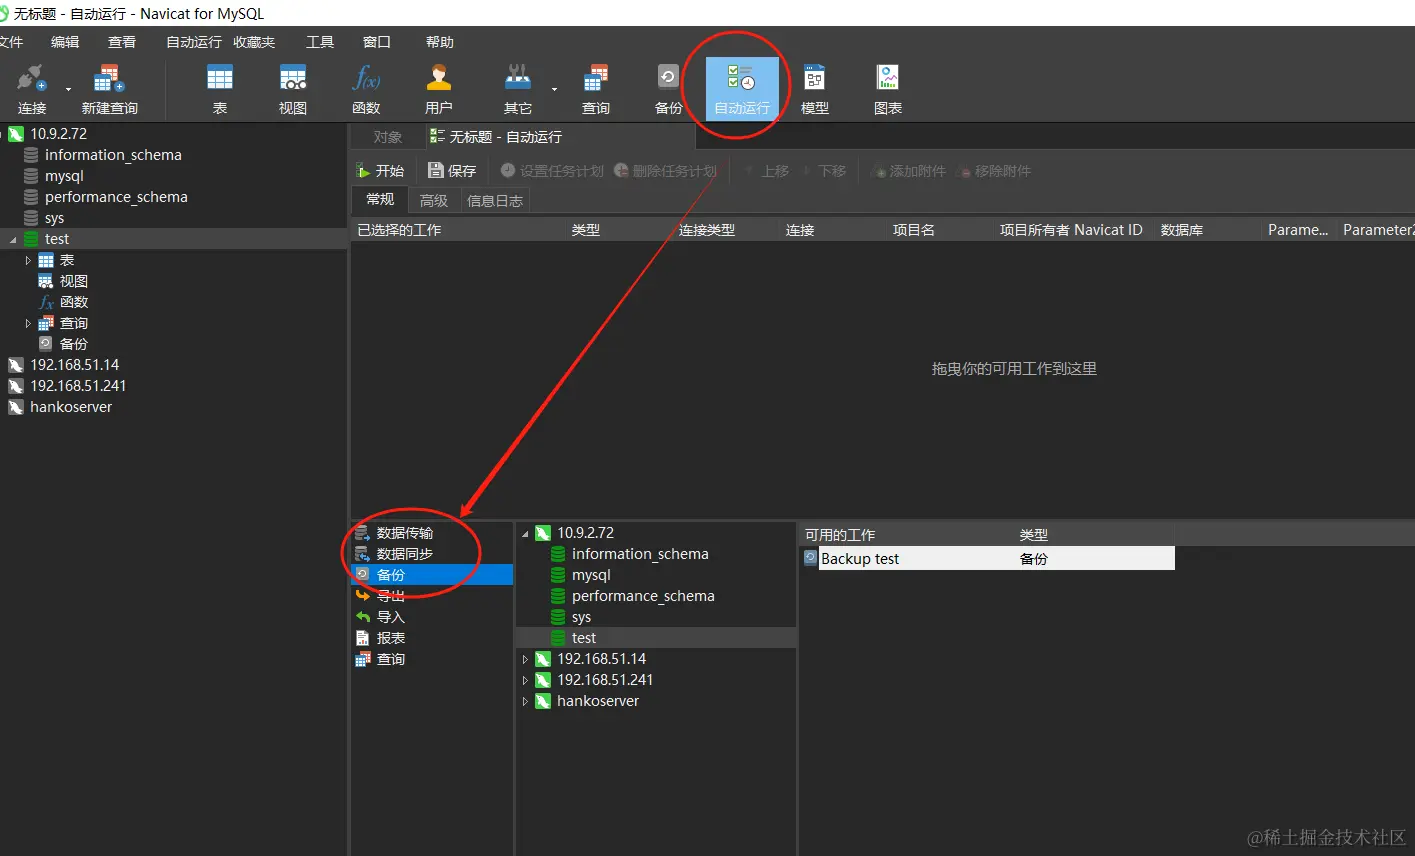Open the 收藏夹 menu

[x=254, y=42]
